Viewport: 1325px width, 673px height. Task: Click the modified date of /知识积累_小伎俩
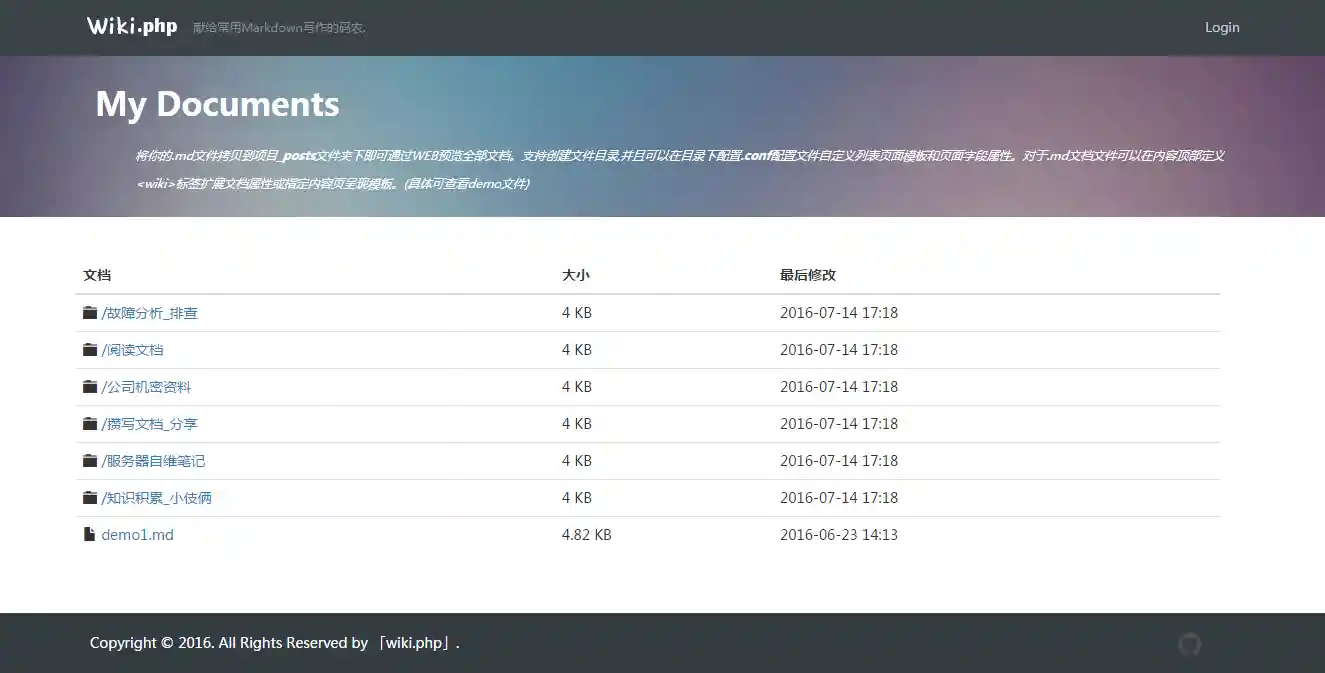(x=839, y=498)
